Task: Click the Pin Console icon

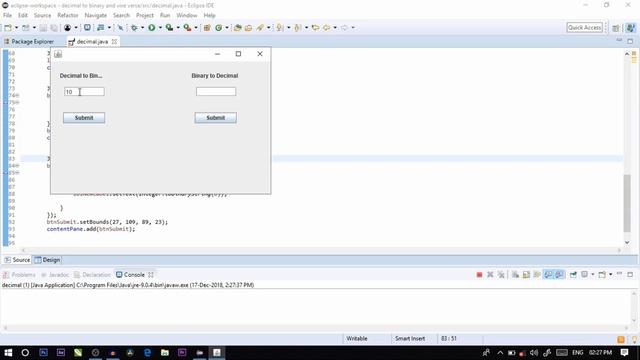Action: click(x=573, y=275)
